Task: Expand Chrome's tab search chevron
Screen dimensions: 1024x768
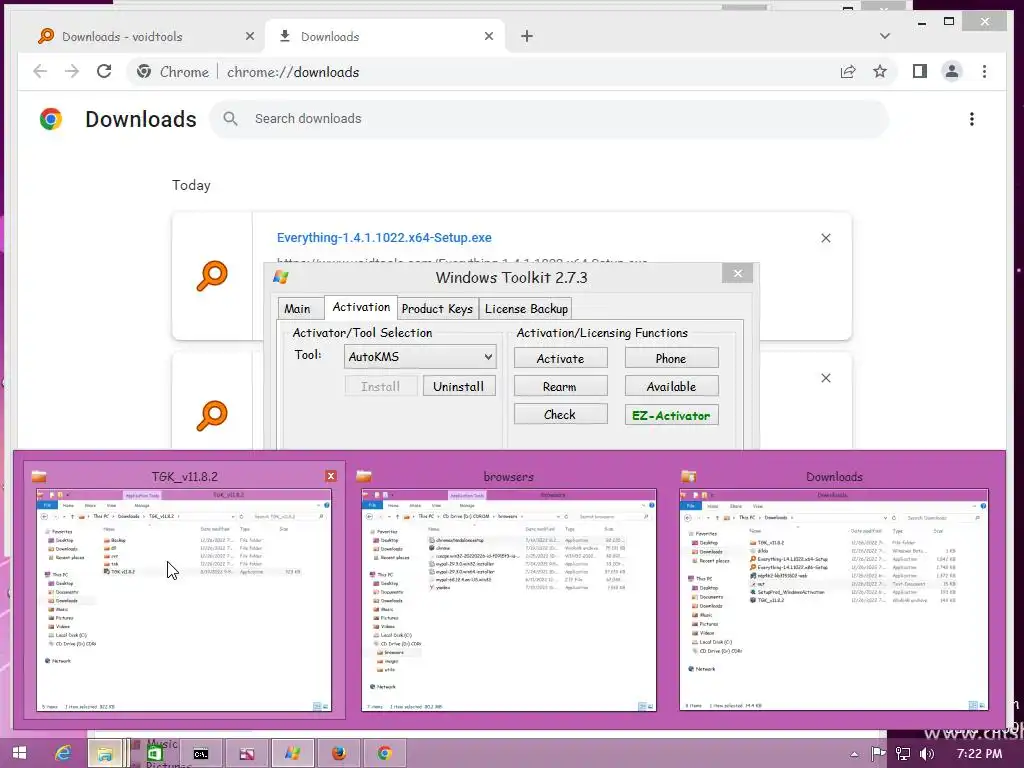Action: tap(885, 36)
